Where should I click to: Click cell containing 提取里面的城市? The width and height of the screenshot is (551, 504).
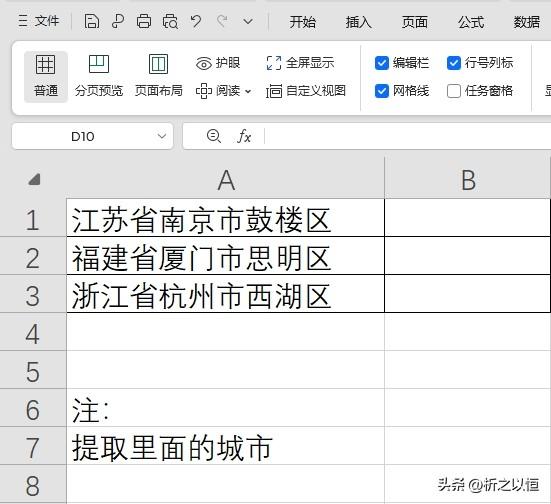click(x=226, y=446)
